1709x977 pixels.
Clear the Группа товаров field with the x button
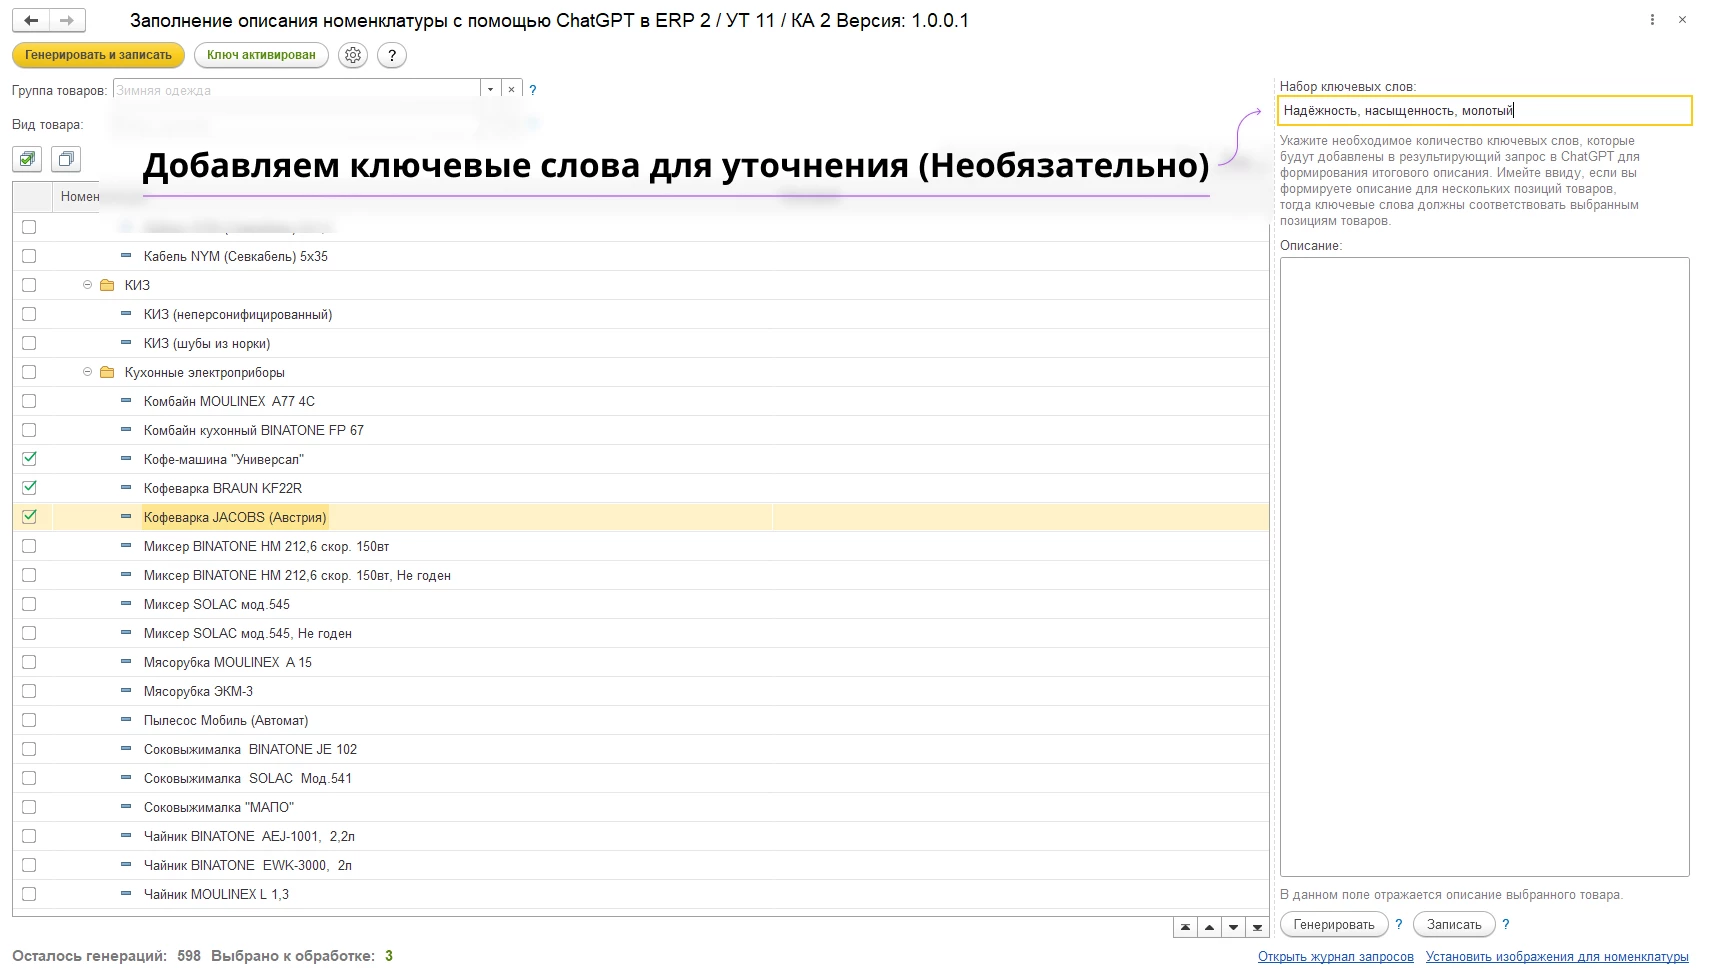click(512, 90)
